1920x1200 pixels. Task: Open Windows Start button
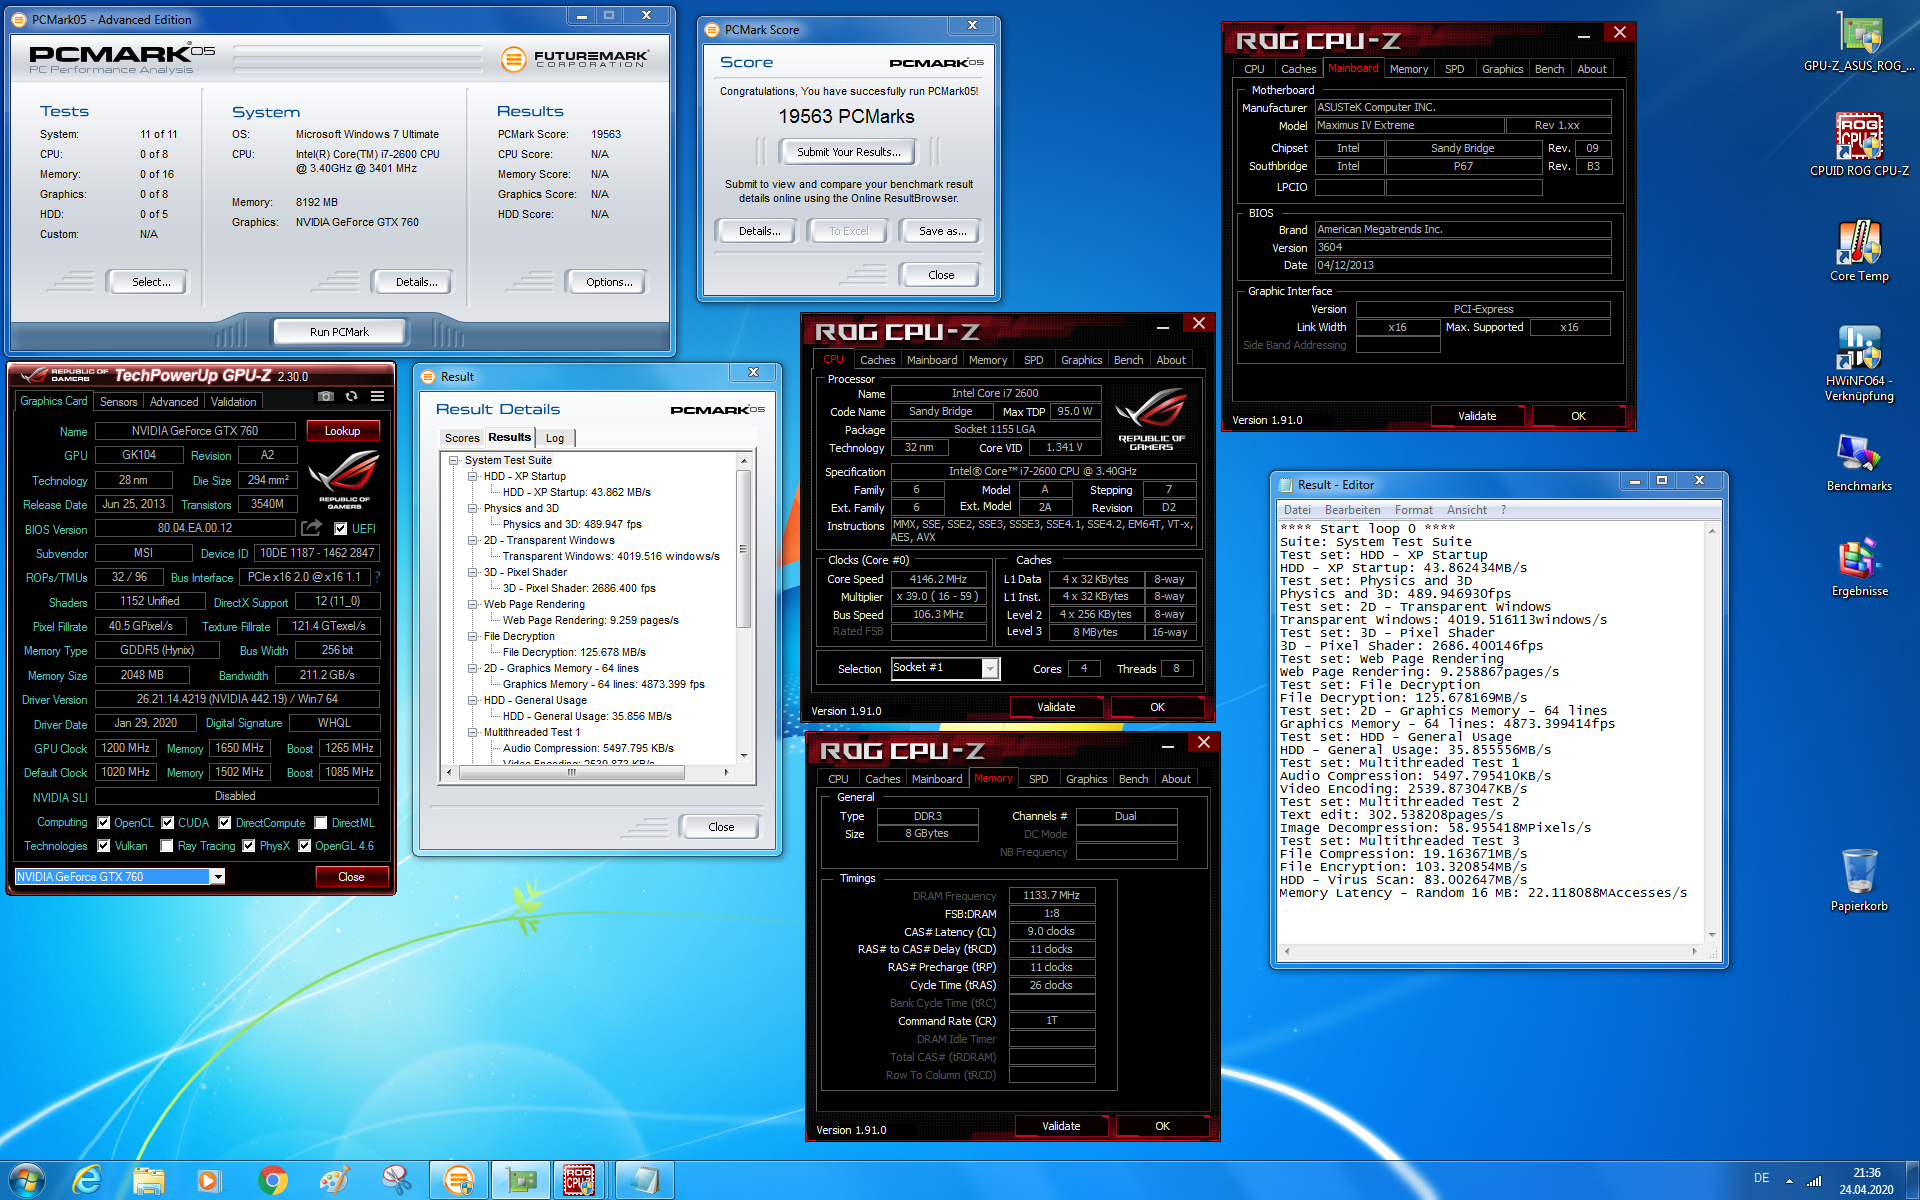point(27,1180)
